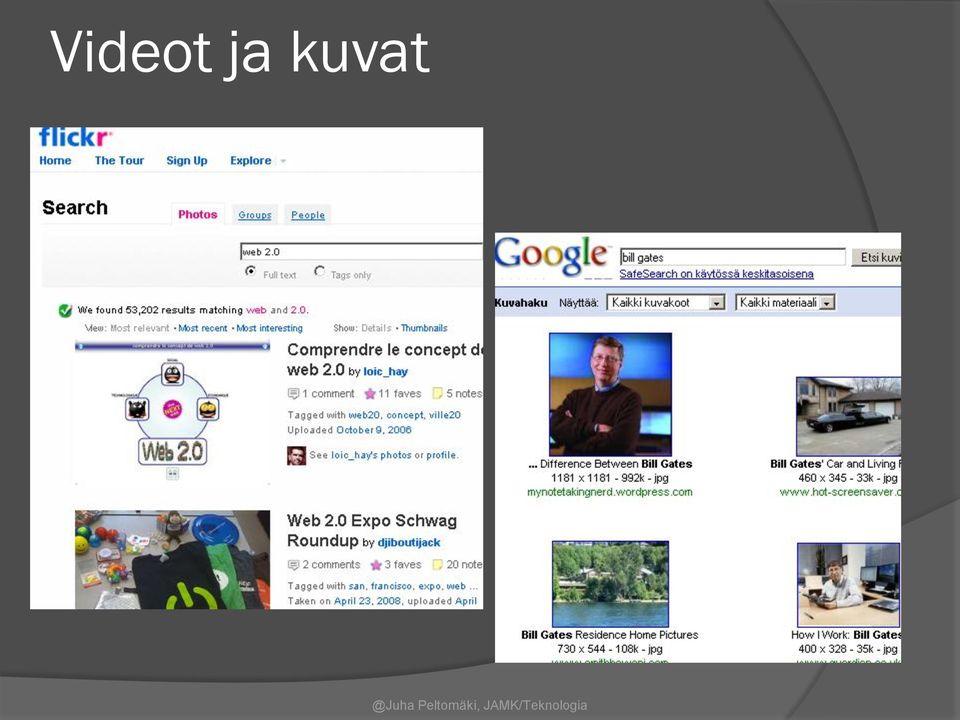Image resolution: width=960 pixels, height=720 pixels.
Task: Click the 2 comments count text
Action: tap(331, 564)
